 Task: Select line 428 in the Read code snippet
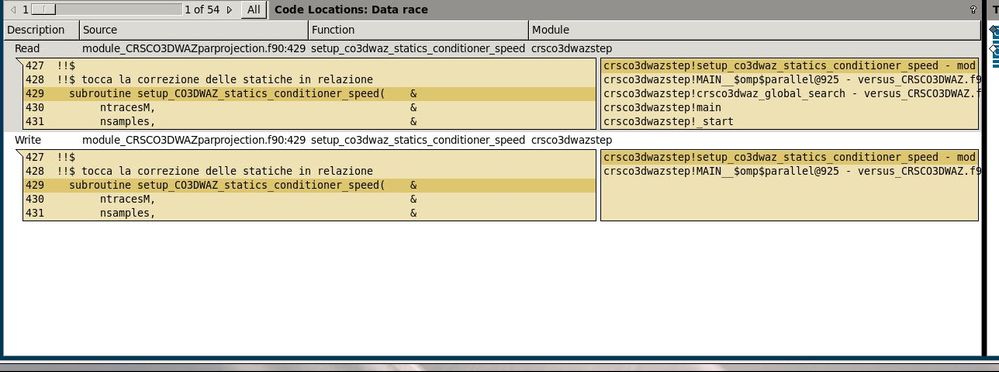tap(310, 80)
